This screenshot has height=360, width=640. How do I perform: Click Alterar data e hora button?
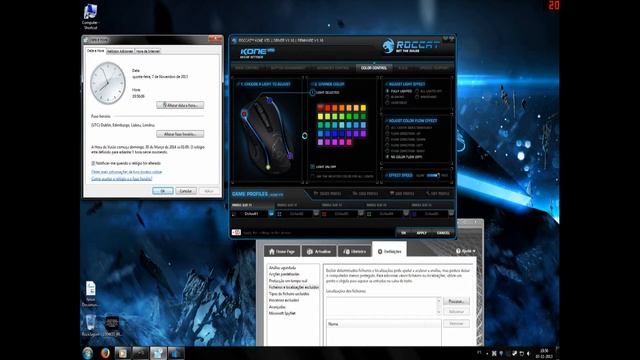[x=180, y=105]
